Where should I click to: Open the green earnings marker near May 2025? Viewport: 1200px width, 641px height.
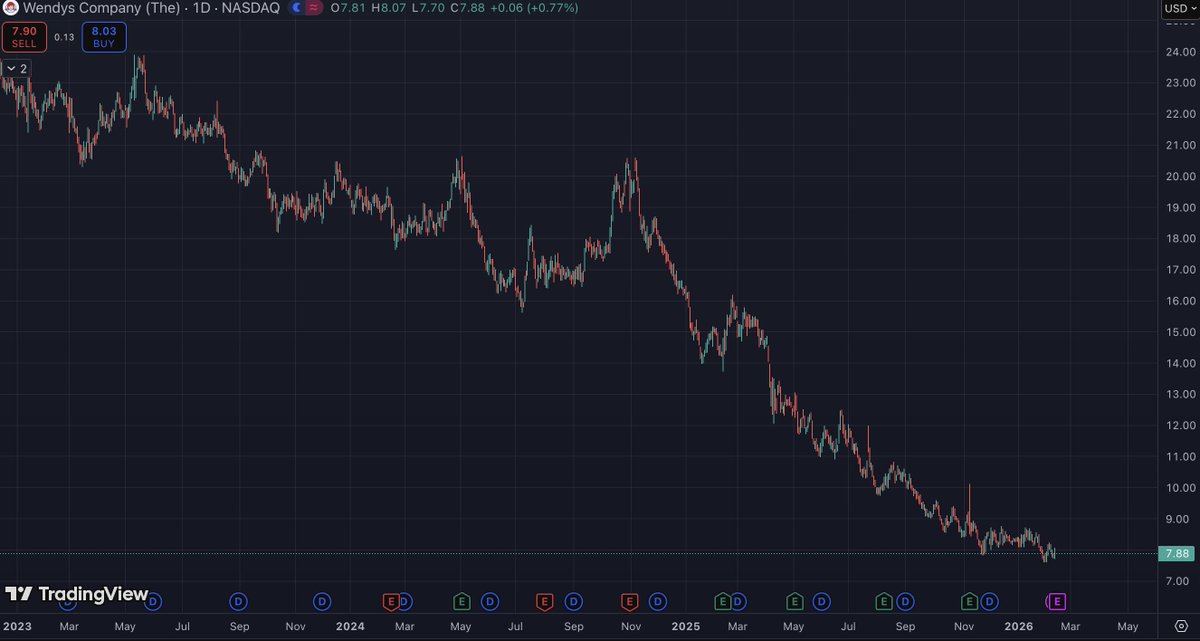[794, 601]
